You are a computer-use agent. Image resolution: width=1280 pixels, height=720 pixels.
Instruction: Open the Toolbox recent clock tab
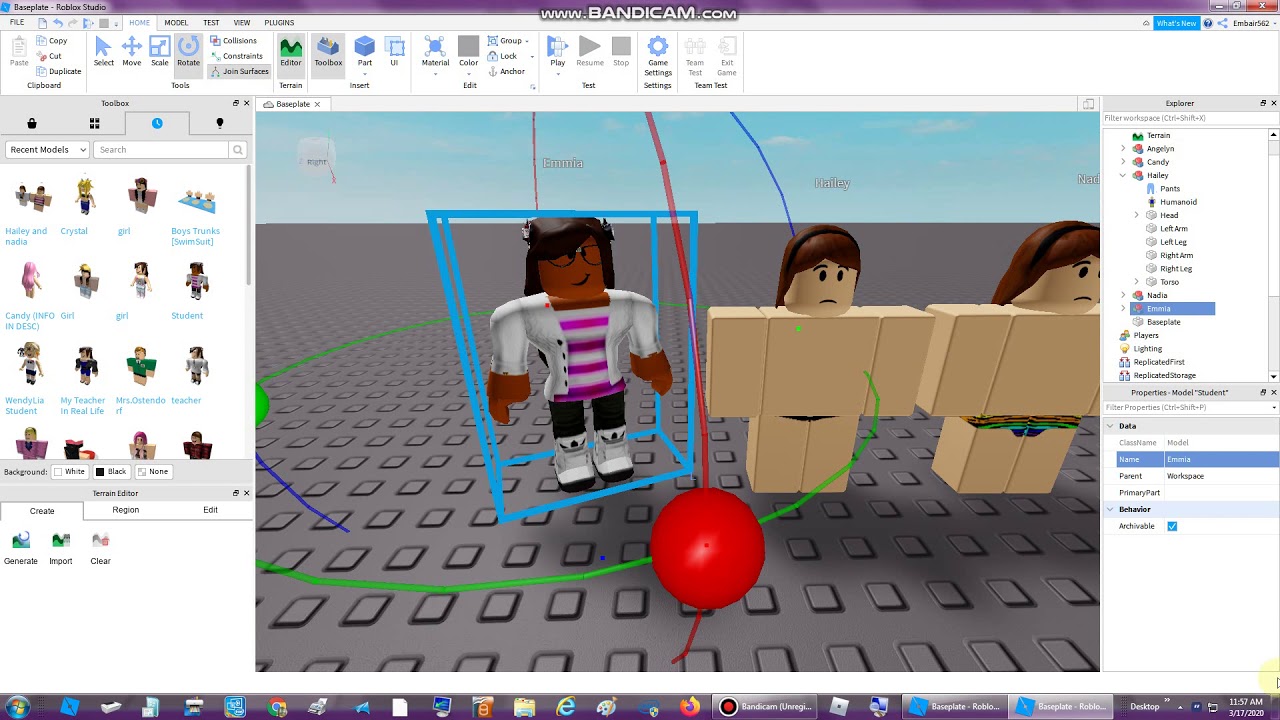[157, 123]
